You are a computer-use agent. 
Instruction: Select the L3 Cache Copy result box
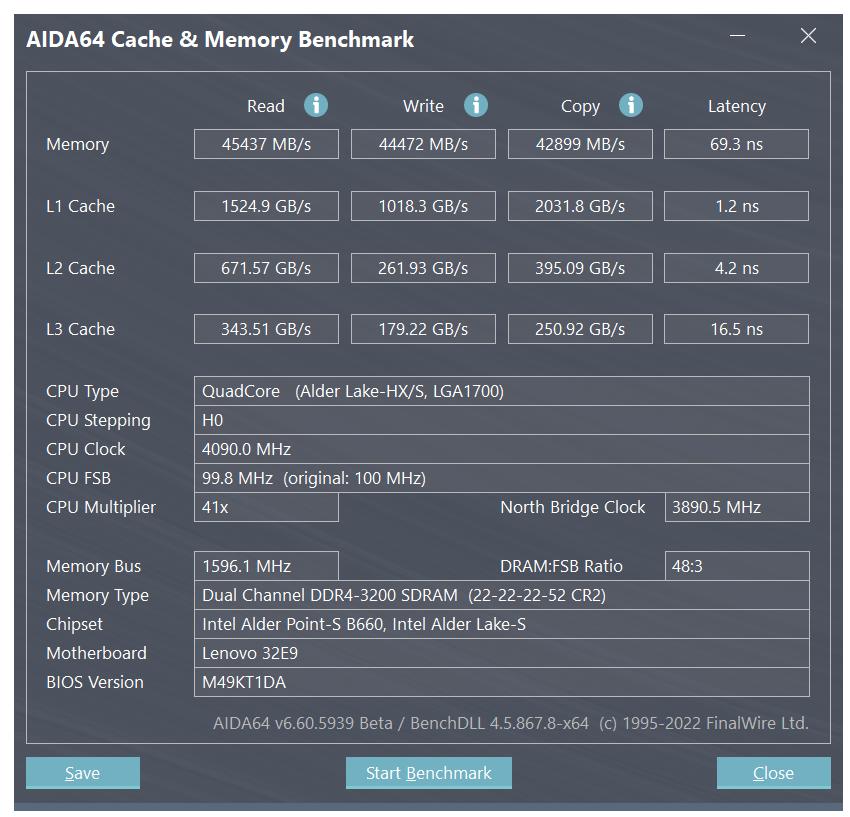point(580,329)
